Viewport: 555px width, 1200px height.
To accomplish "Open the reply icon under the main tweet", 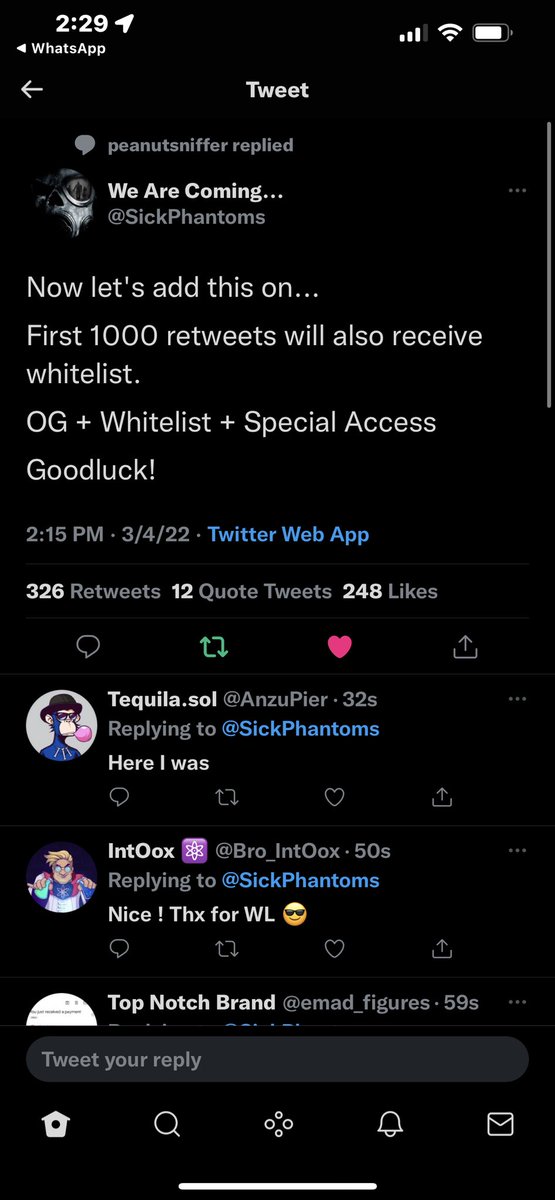I will coord(88,648).
